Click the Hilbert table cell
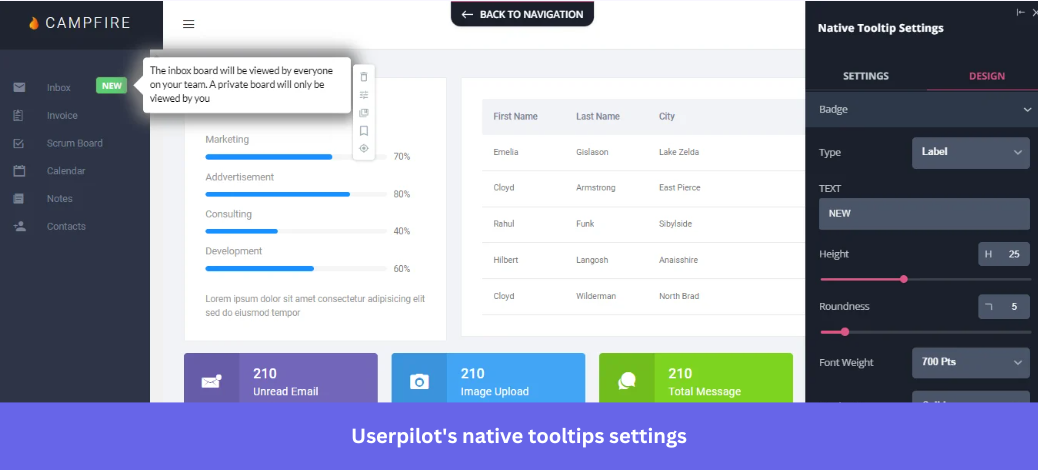Viewport: 1038px width, 470px height. click(505, 260)
